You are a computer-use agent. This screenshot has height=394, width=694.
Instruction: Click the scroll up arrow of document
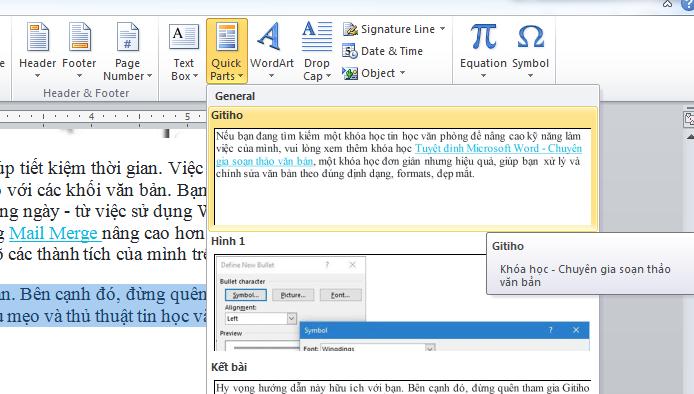[690, 137]
